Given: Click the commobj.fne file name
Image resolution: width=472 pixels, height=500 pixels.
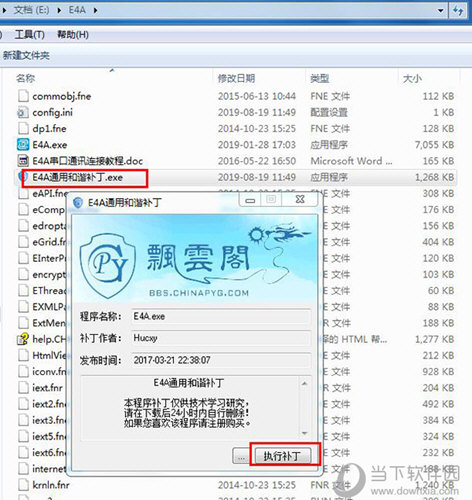Looking at the screenshot, I should [x=62, y=96].
